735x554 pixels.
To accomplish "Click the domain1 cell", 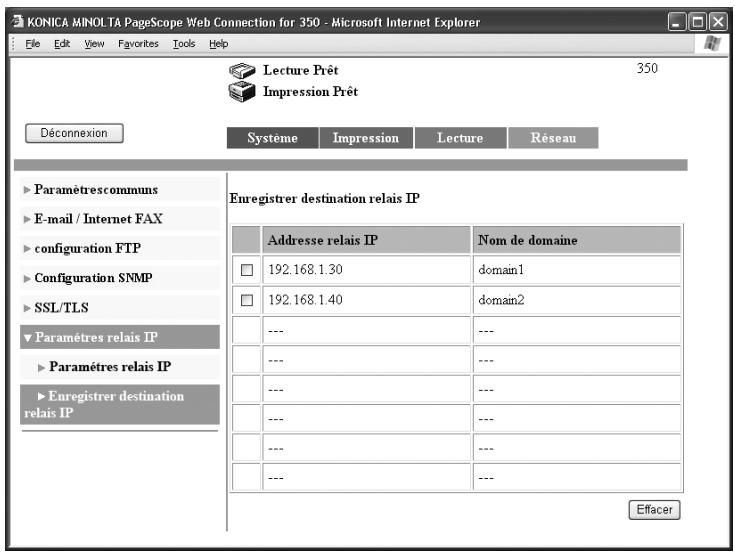I will (577, 270).
